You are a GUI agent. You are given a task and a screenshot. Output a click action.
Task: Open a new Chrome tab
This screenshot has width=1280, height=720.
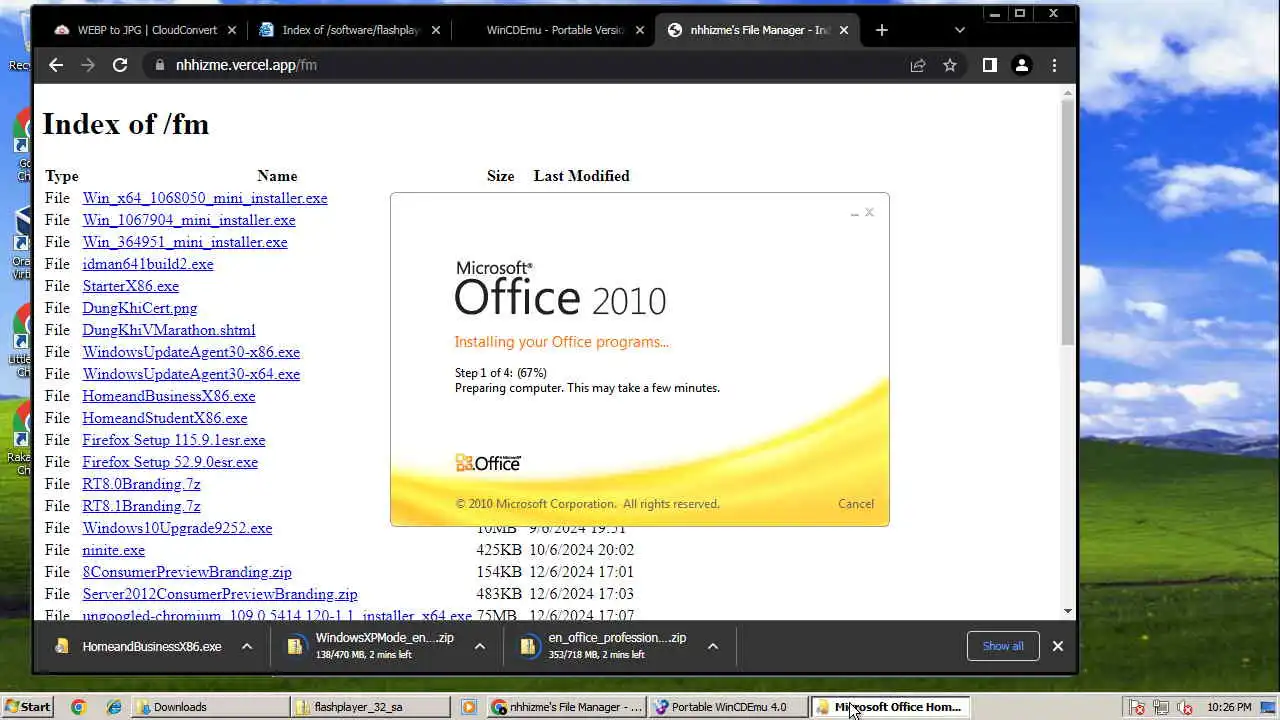pos(881,30)
